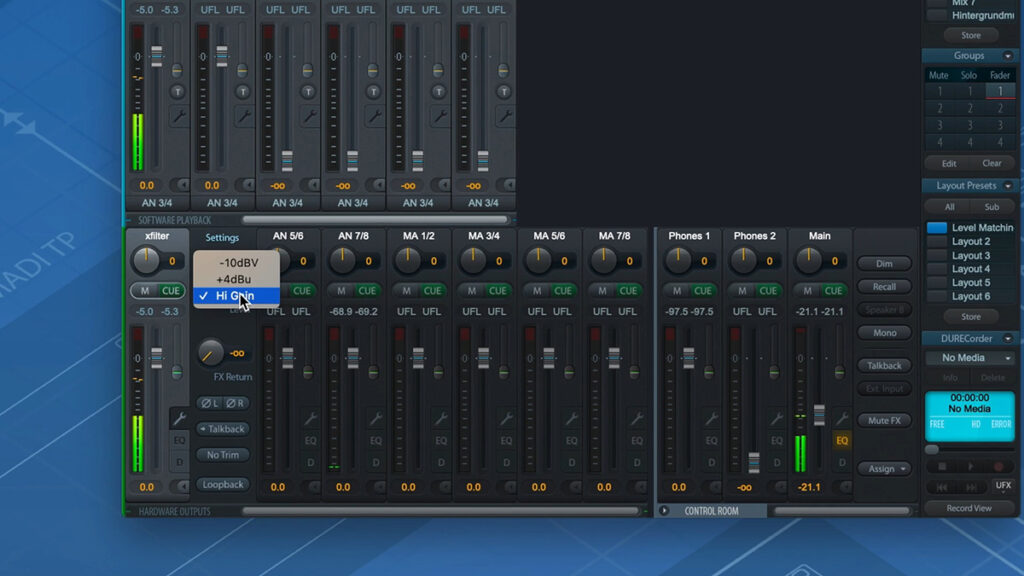Click the Main channel volume fader
Viewport: 1024px width, 576px height.
[820, 414]
